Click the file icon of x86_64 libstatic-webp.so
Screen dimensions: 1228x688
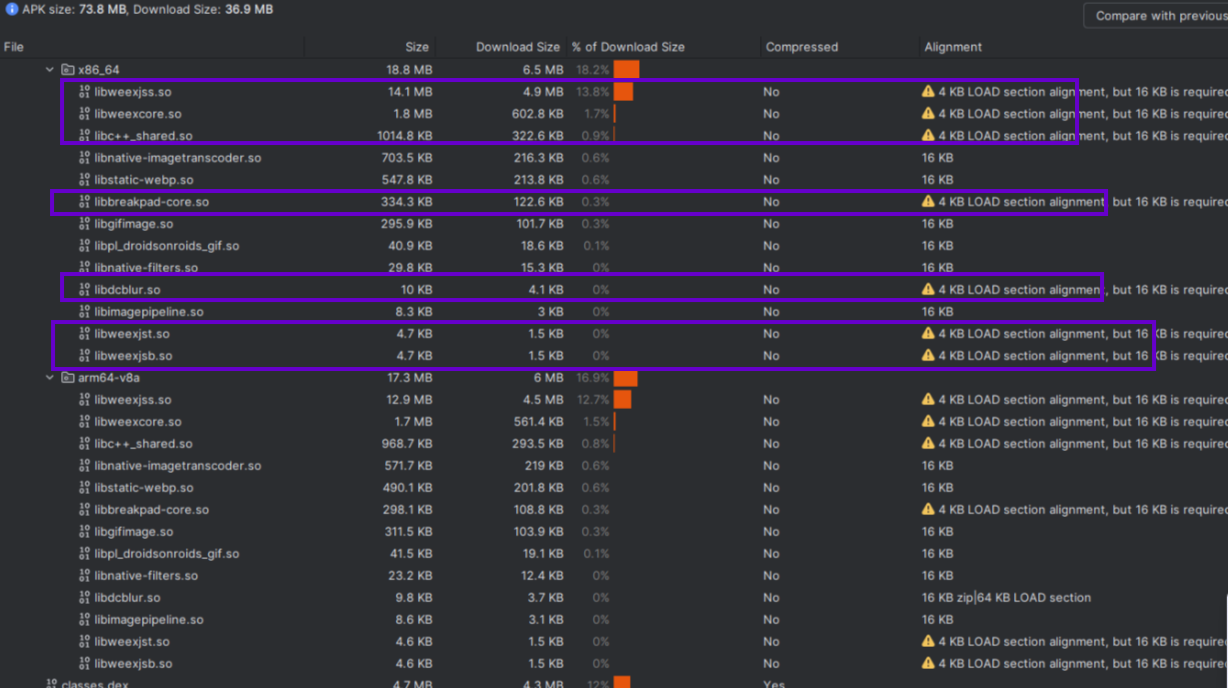[84, 180]
